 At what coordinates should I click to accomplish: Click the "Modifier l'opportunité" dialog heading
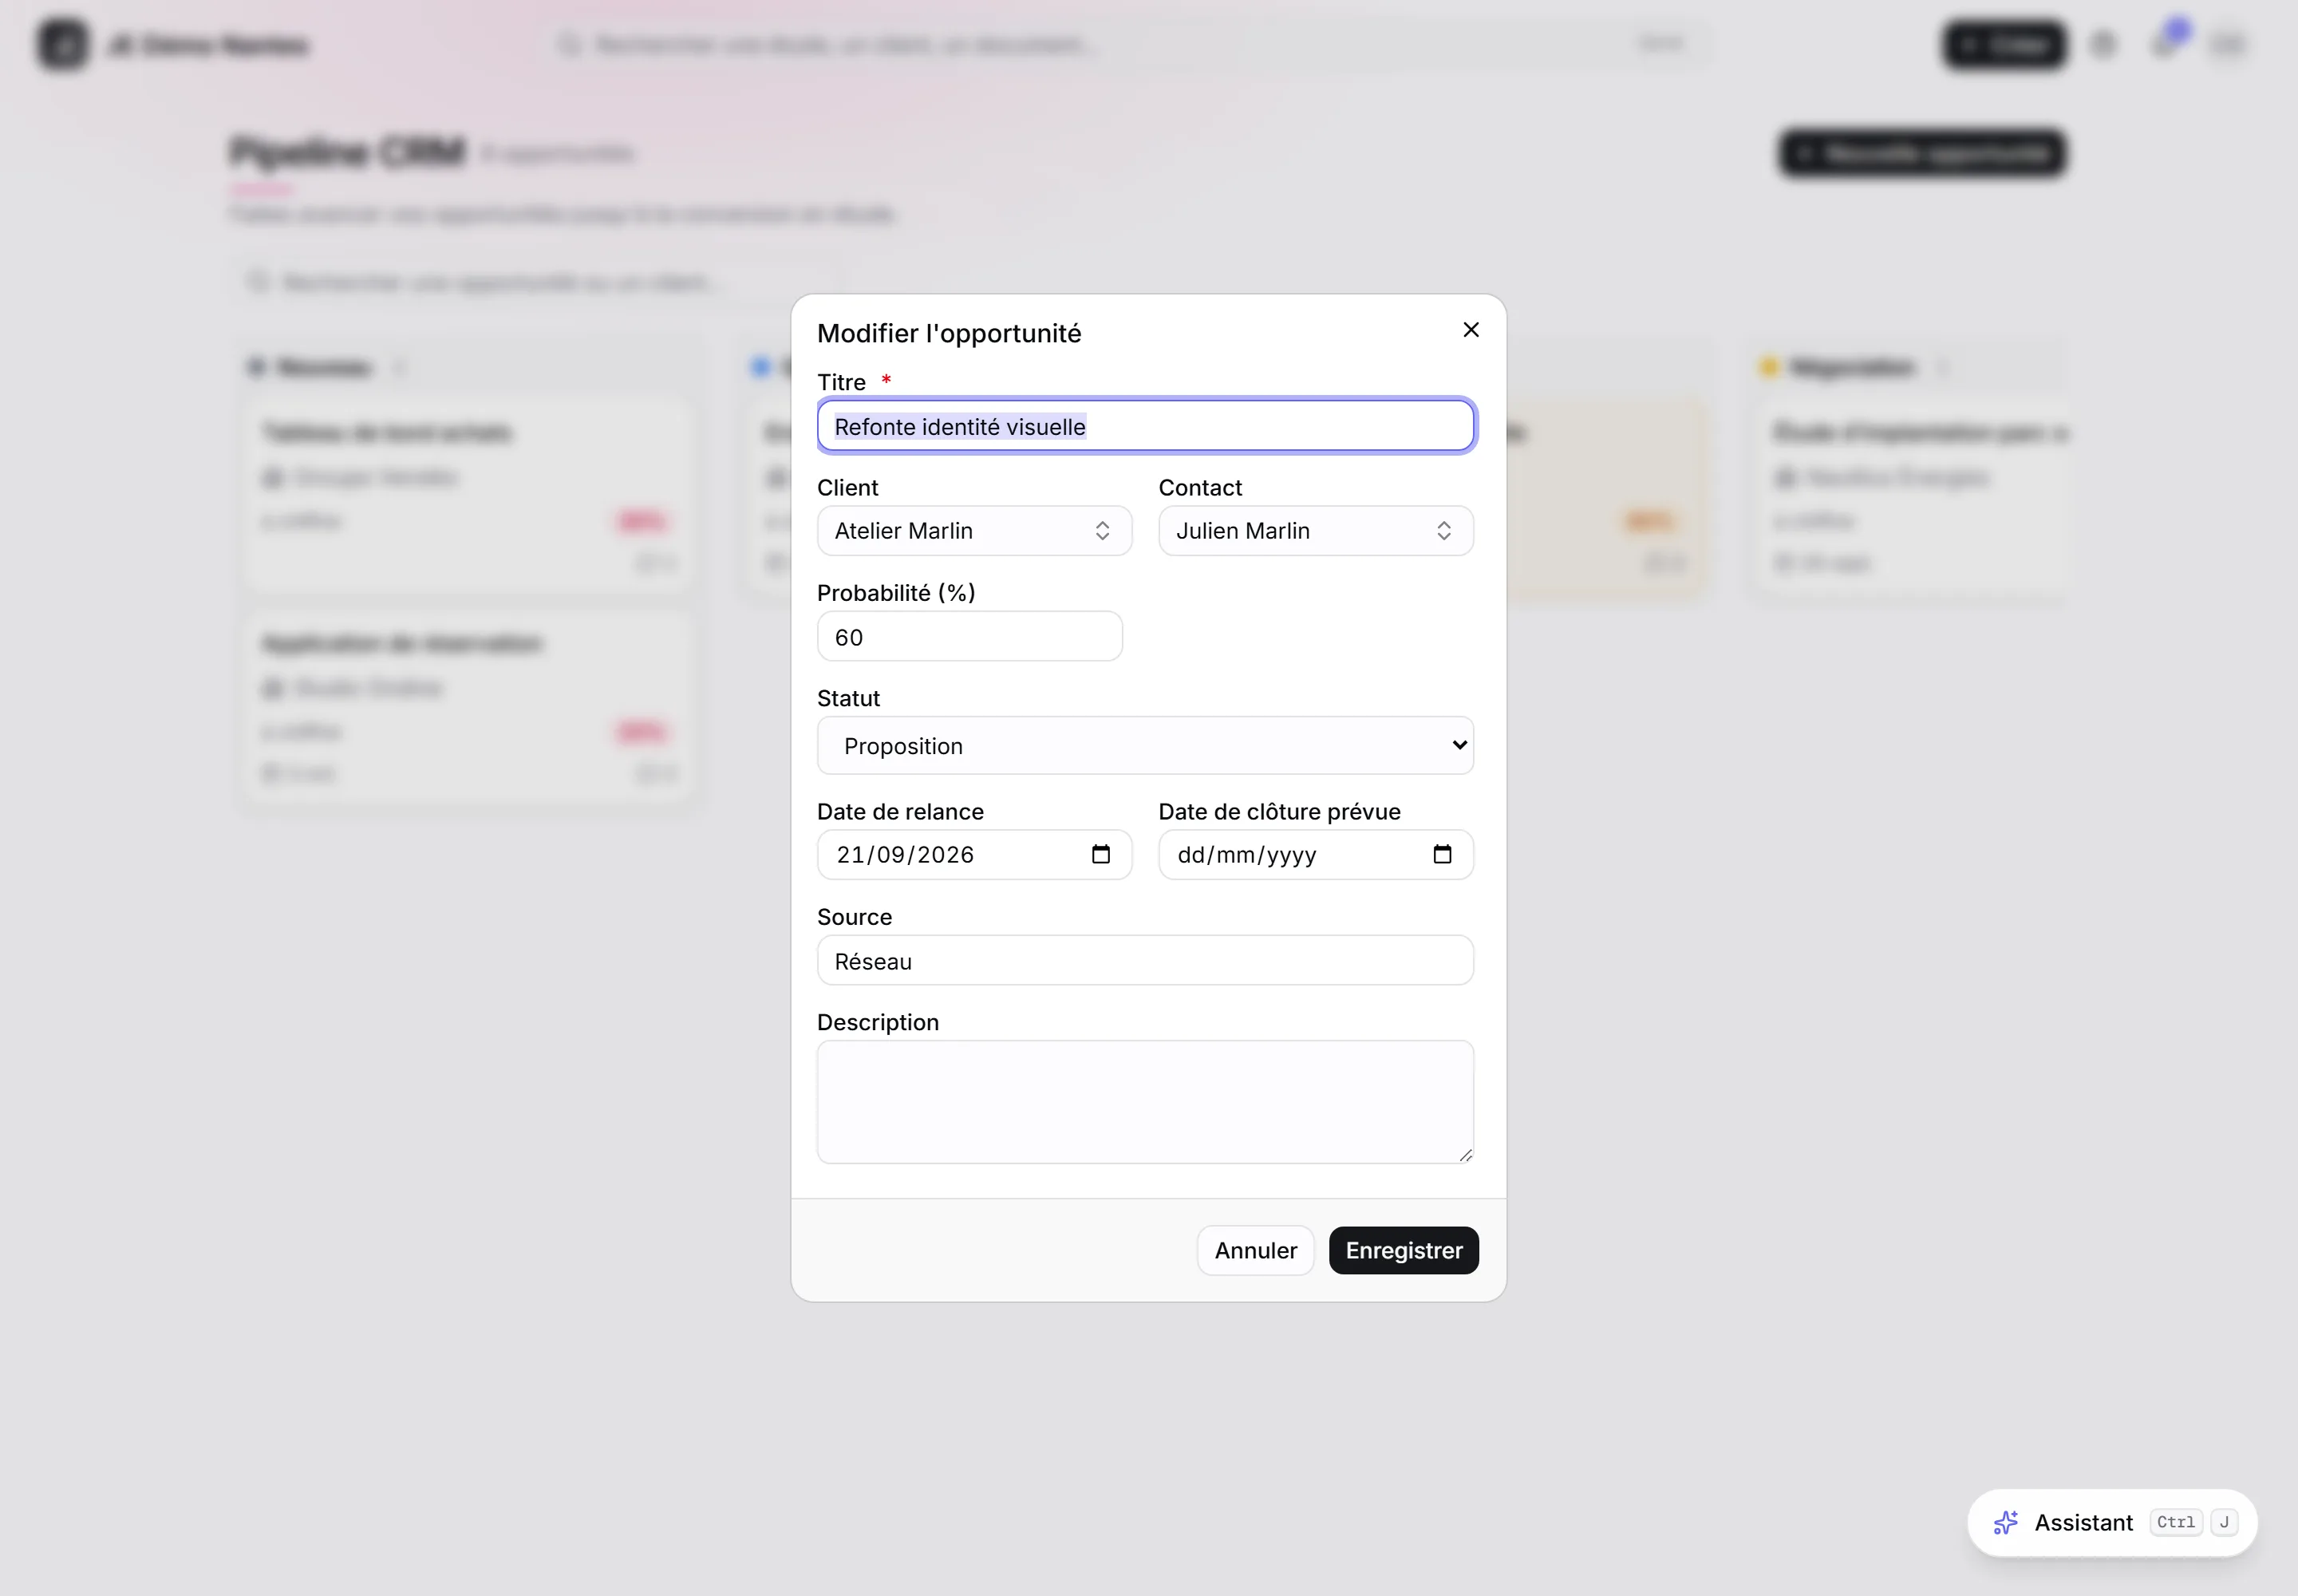pyautogui.click(x=949, y=333)
